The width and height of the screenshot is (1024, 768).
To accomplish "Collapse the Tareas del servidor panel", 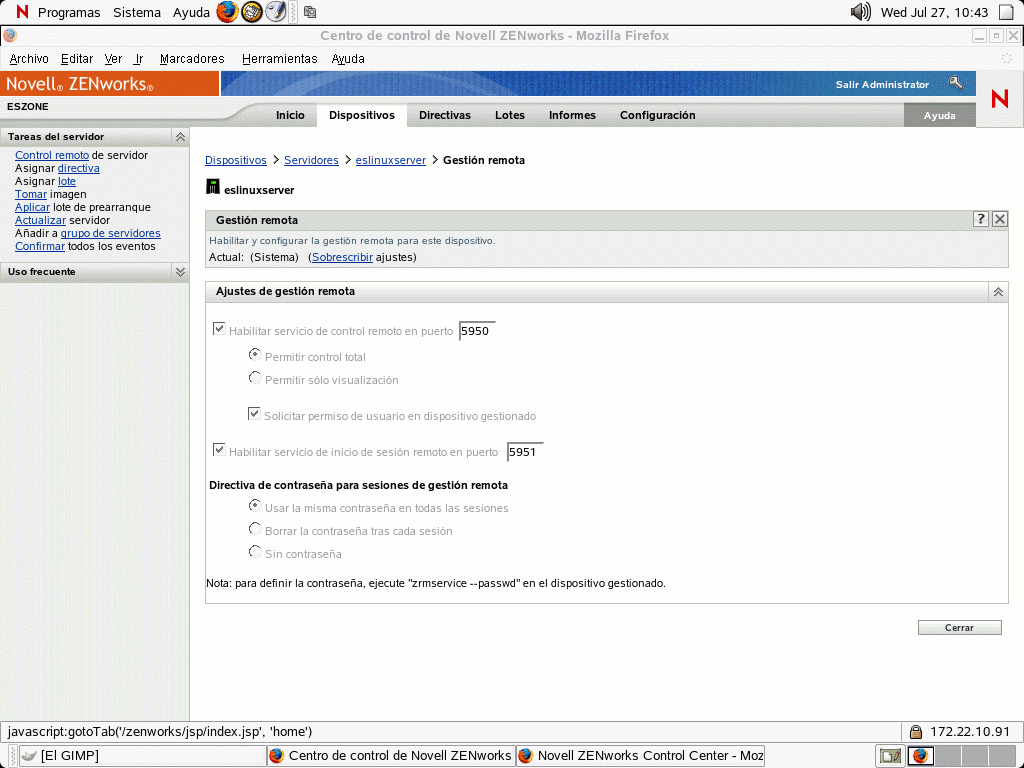I will coord(180,137).
